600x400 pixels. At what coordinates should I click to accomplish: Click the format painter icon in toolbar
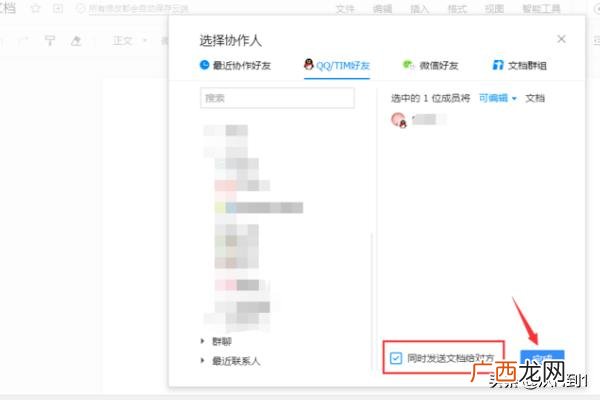pos(50,40)
